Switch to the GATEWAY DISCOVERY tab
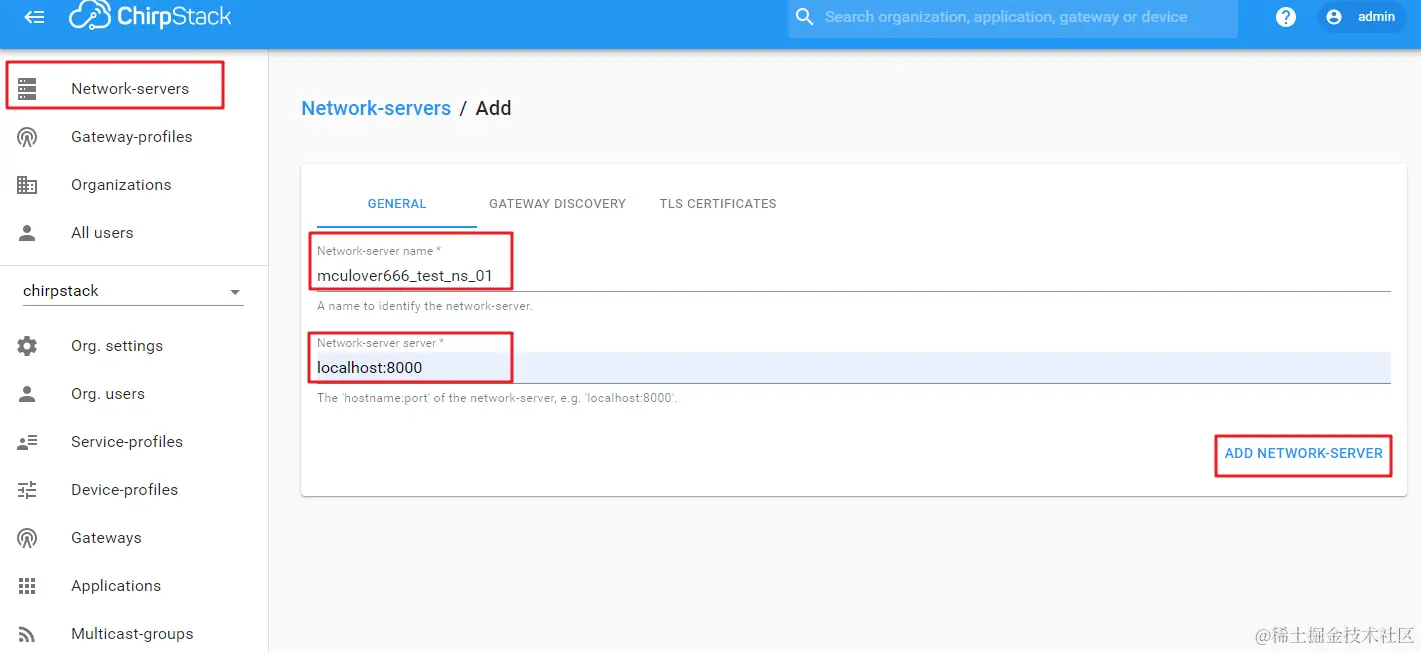 tap(557, 203)
